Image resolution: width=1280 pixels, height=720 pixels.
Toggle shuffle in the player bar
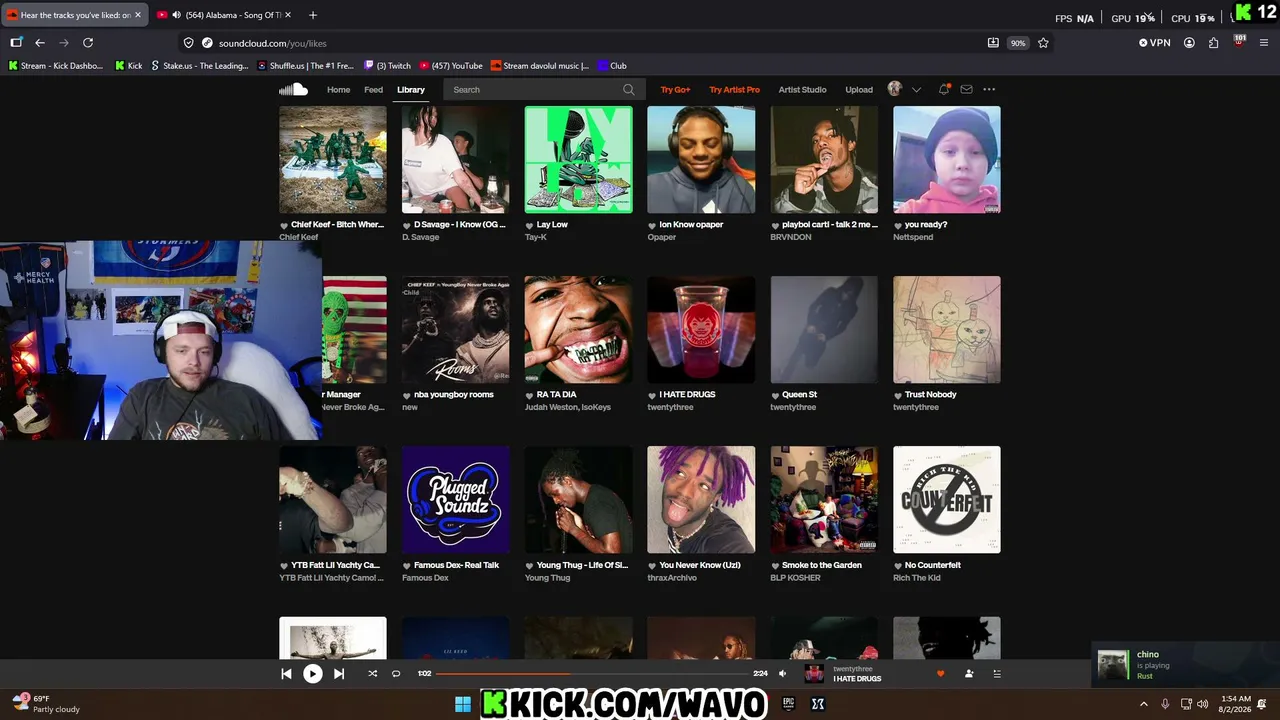pyautogui.click(x=372, y=674)
